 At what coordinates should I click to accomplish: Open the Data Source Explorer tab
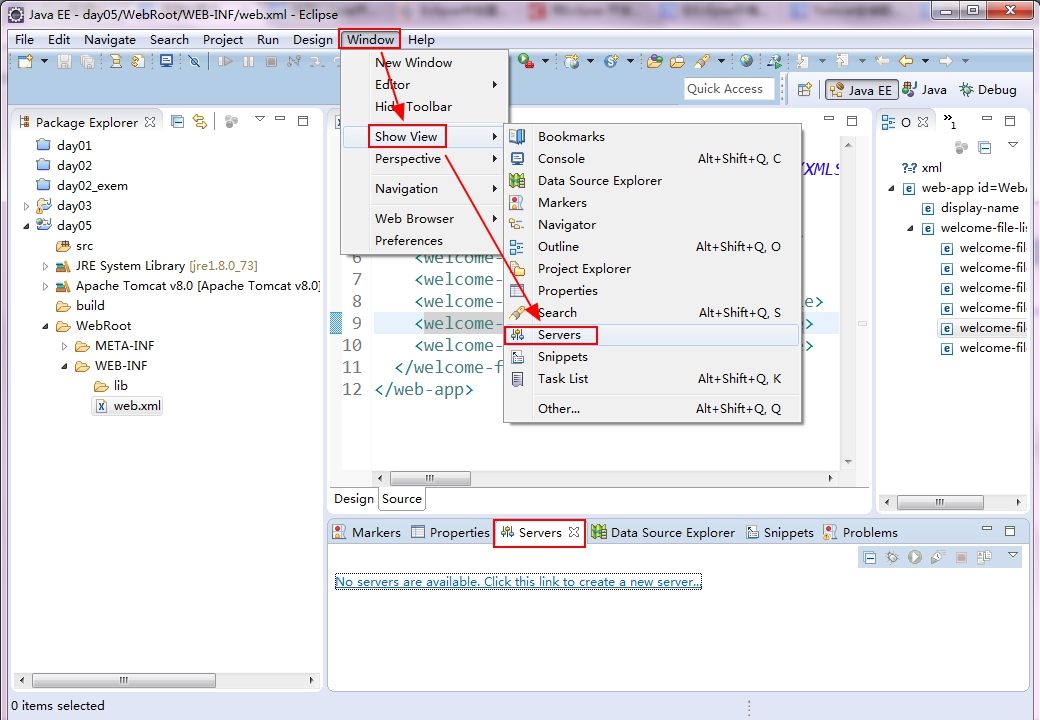(x=663, y=532)
